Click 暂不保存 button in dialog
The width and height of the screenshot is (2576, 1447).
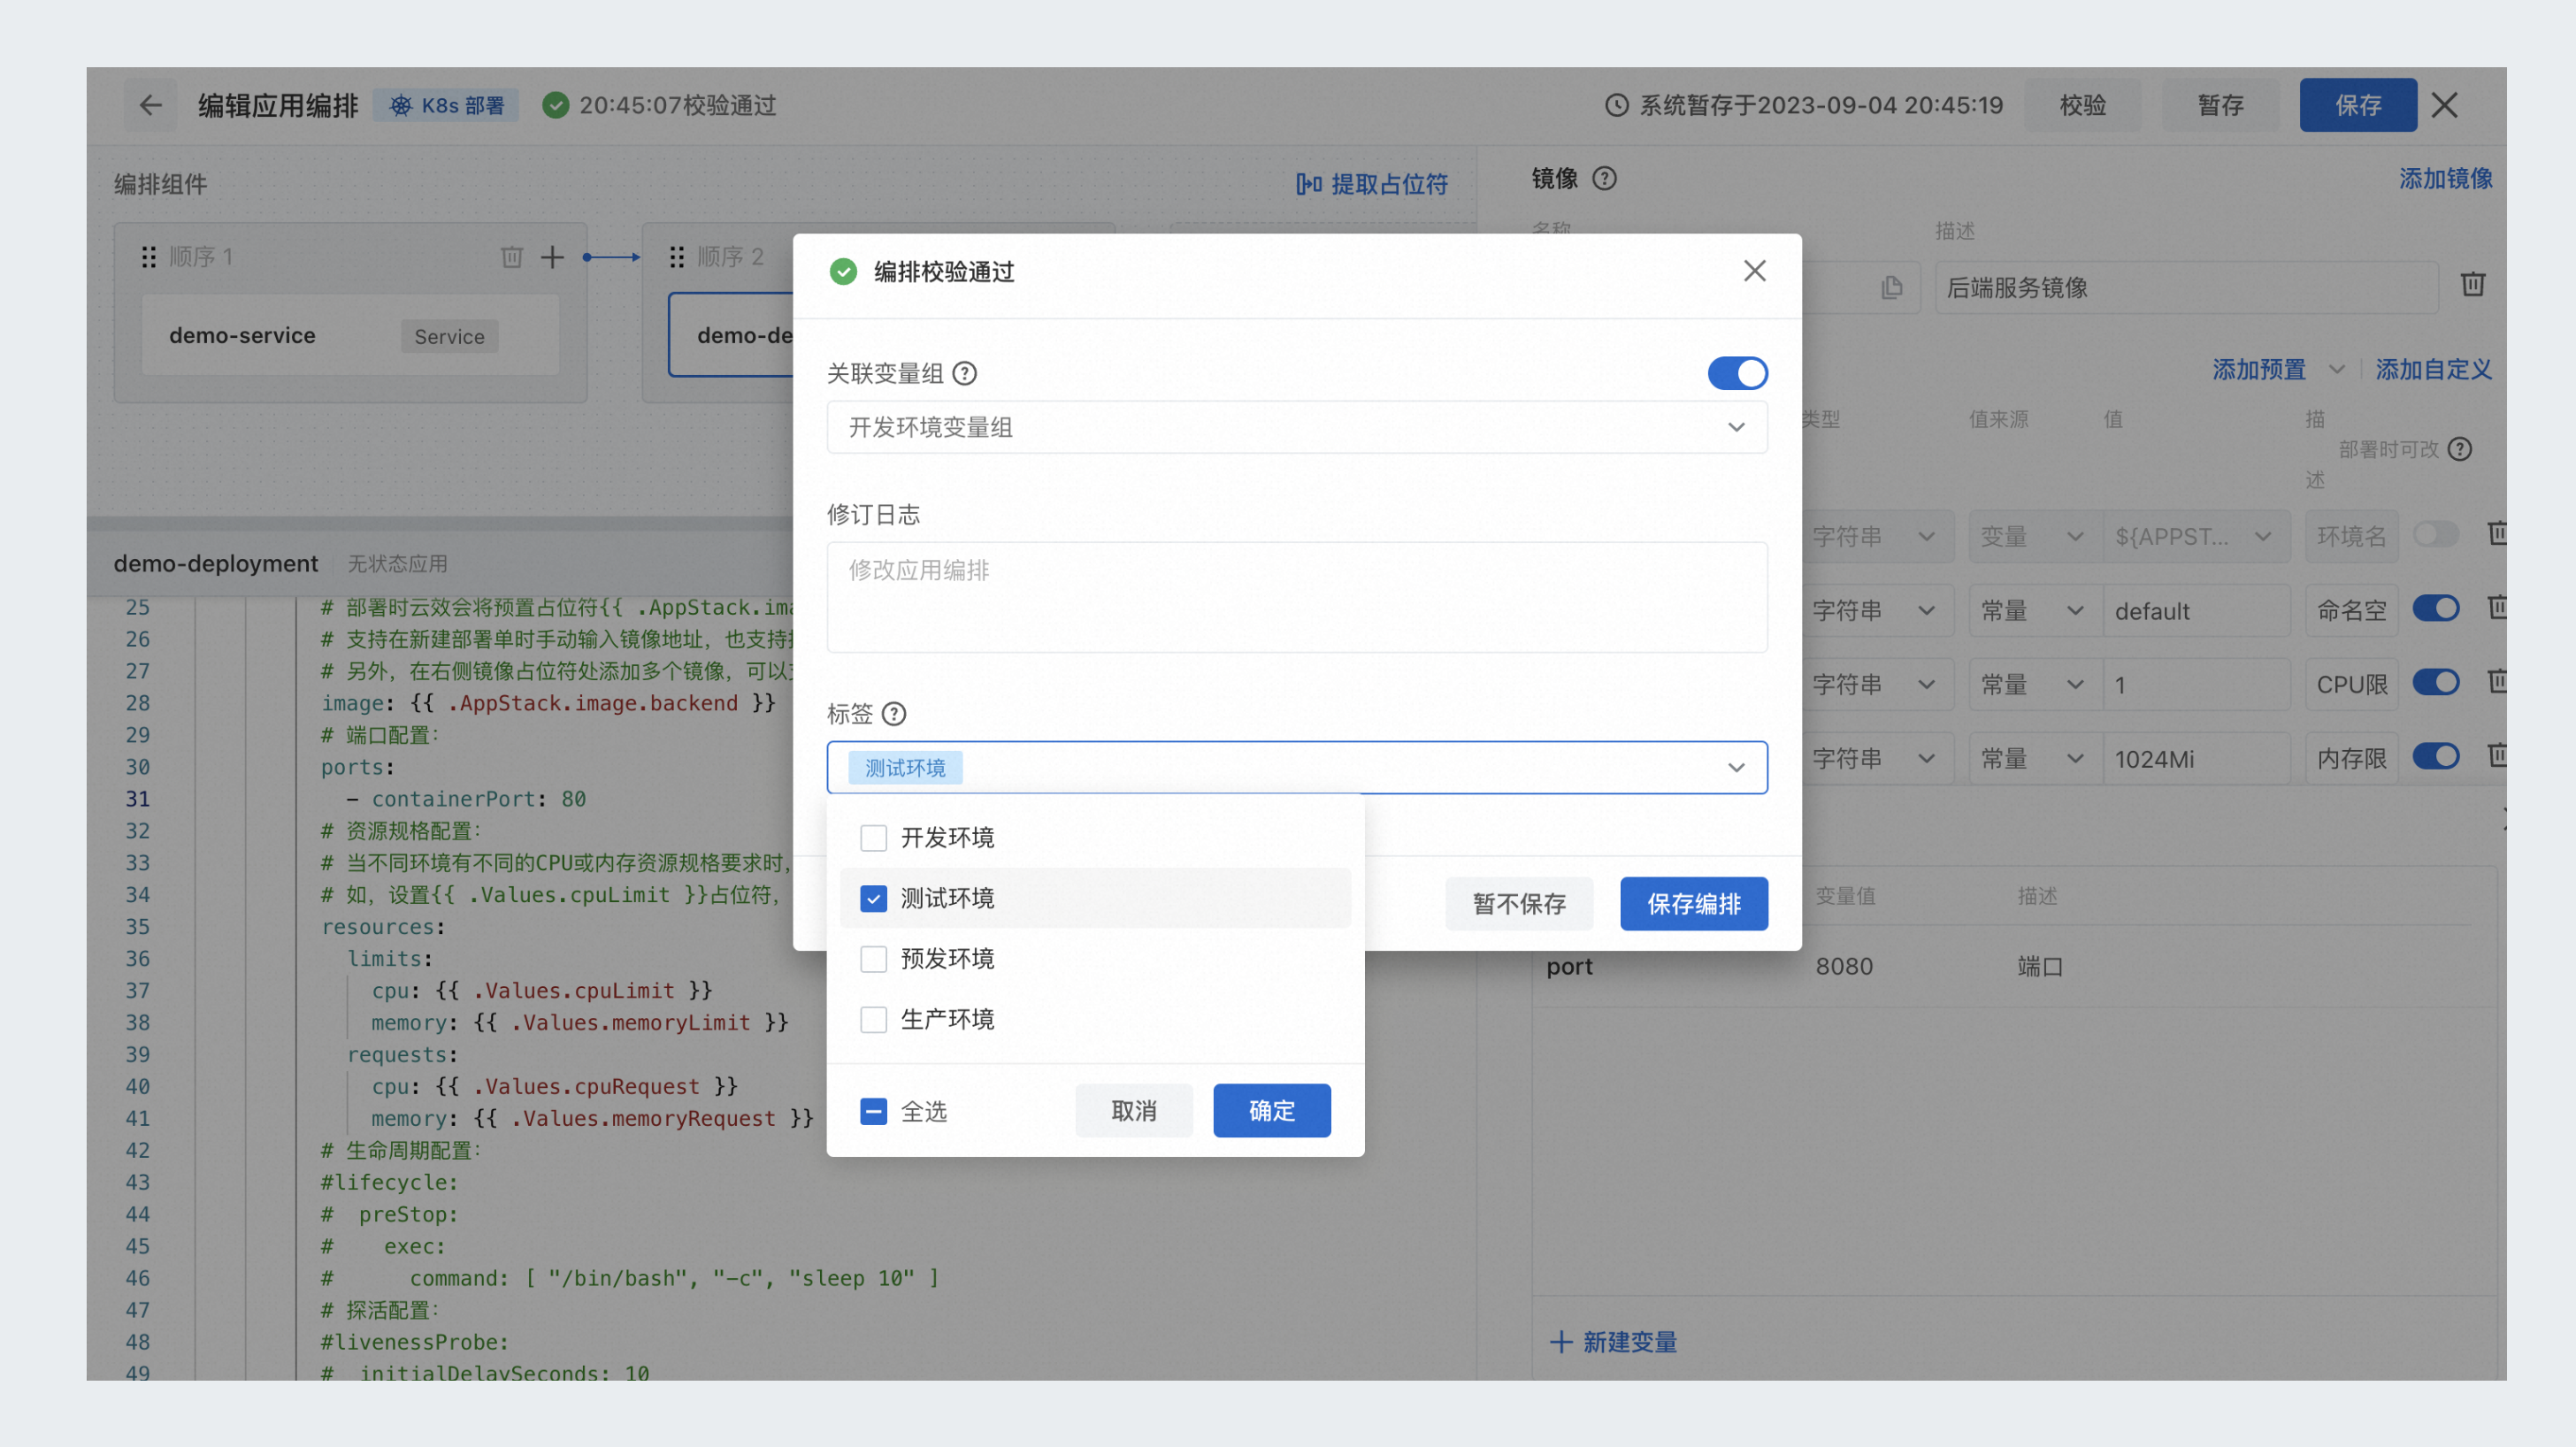click(x=1519, y=904)
